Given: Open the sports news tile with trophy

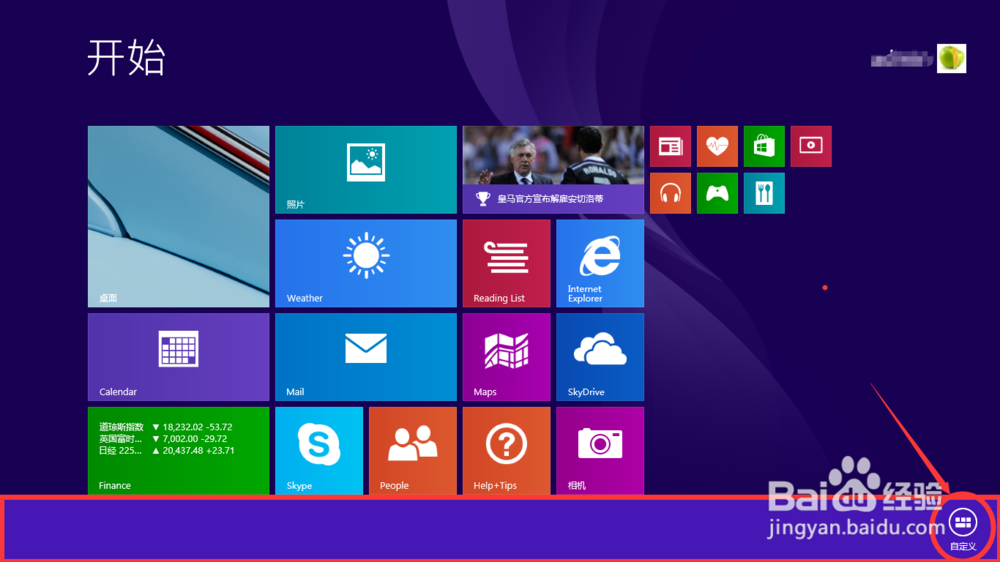Looking at the screenshot, I should [553, 170].
